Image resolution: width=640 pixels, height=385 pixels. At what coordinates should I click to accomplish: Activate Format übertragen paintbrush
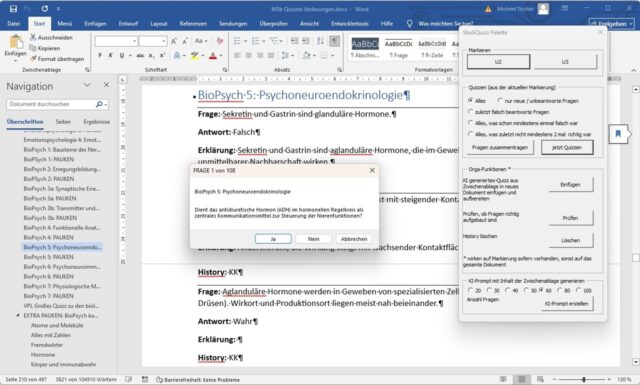[x=33, y=59]
